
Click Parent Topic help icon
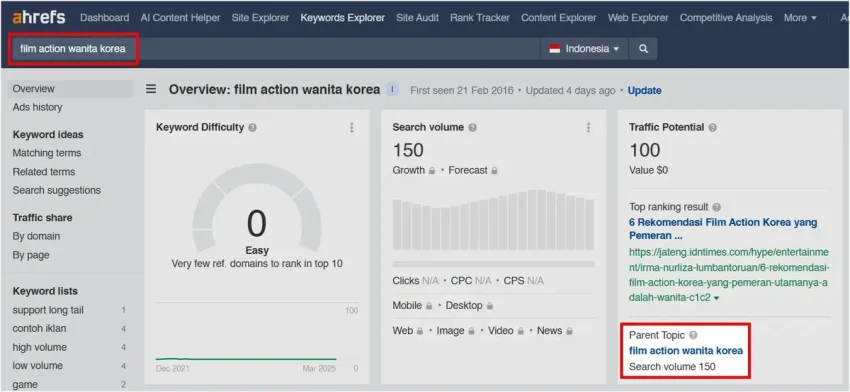tap(693, 335)
